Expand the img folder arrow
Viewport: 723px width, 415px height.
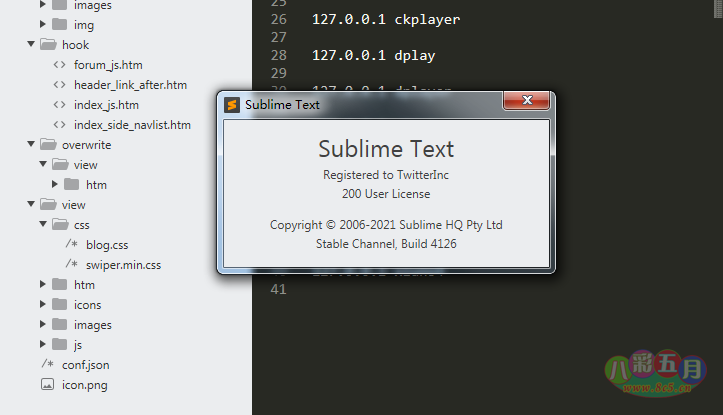43,24
